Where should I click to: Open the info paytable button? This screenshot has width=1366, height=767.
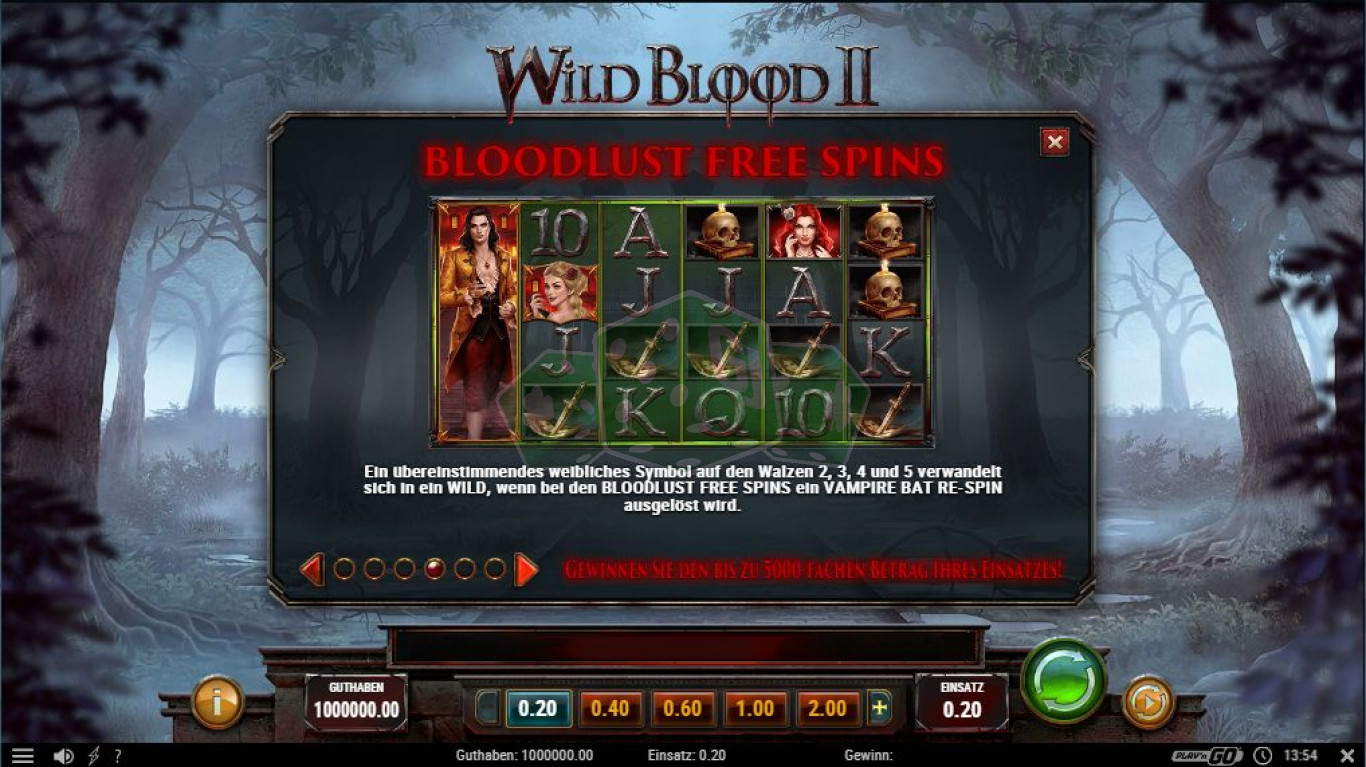click(x=217, y=702)
